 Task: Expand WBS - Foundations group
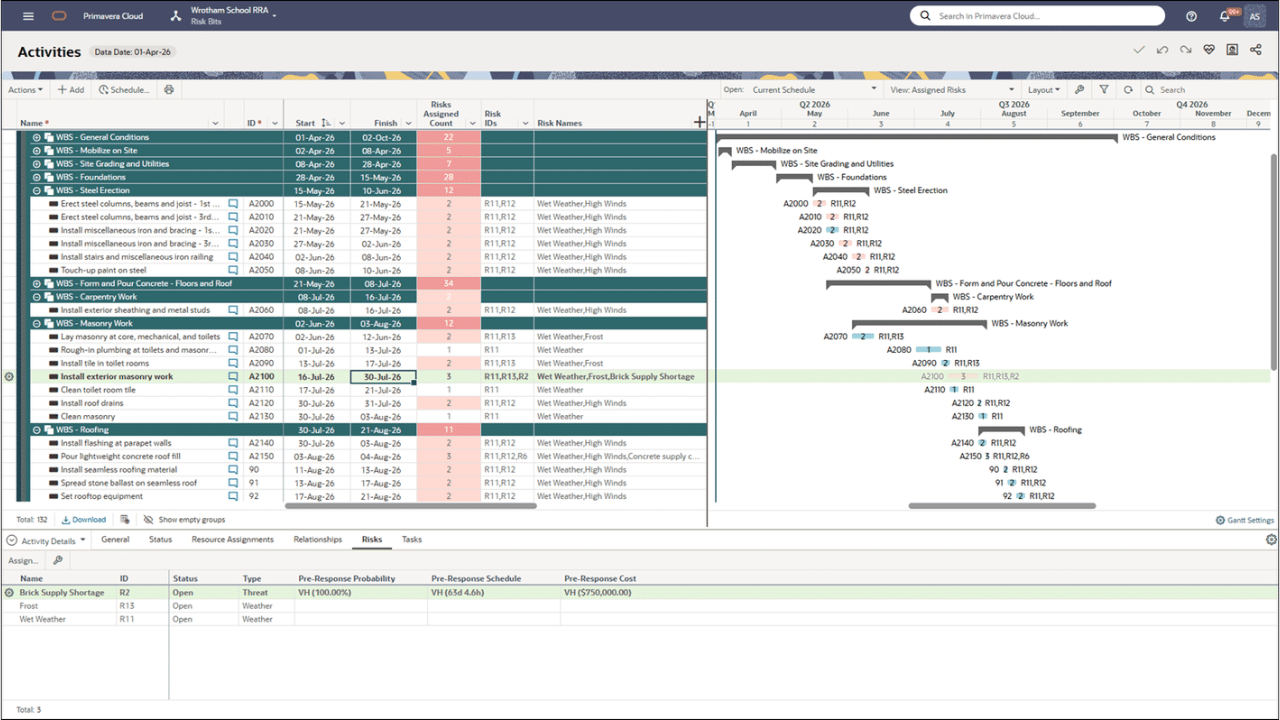37,177
